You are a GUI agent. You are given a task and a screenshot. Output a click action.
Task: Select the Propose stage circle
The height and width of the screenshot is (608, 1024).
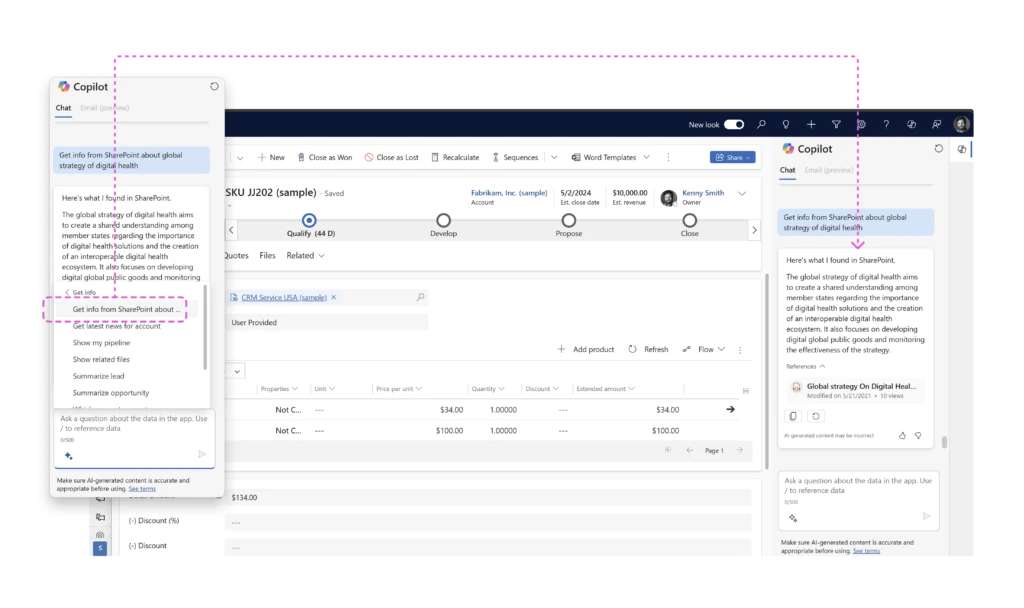pos(568,220)
